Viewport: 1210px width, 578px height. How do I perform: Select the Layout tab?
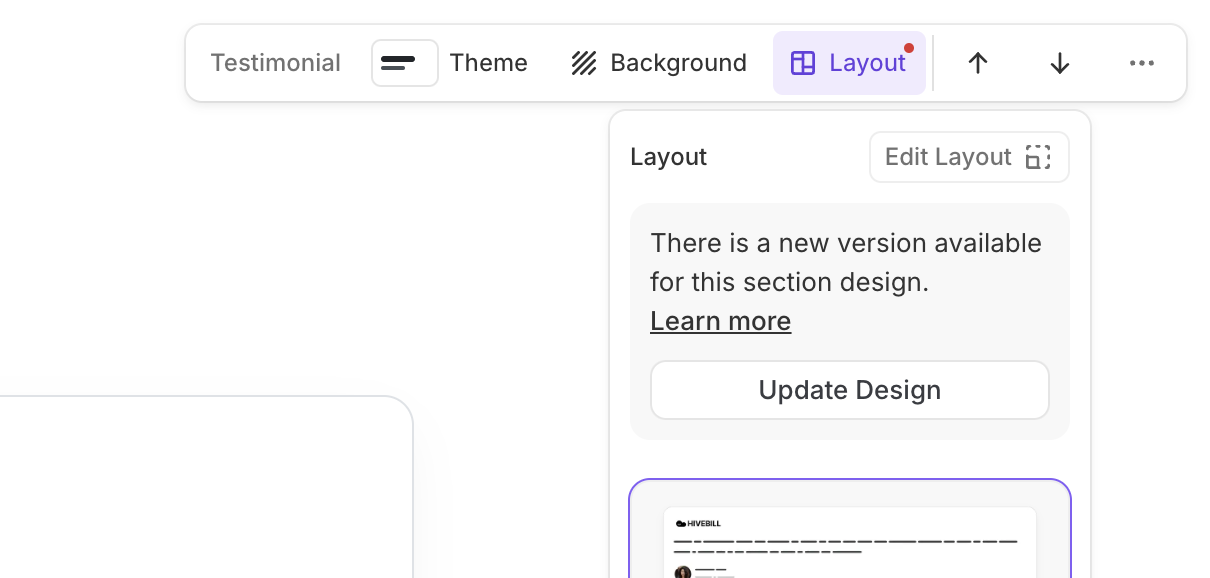click(866, 62)
